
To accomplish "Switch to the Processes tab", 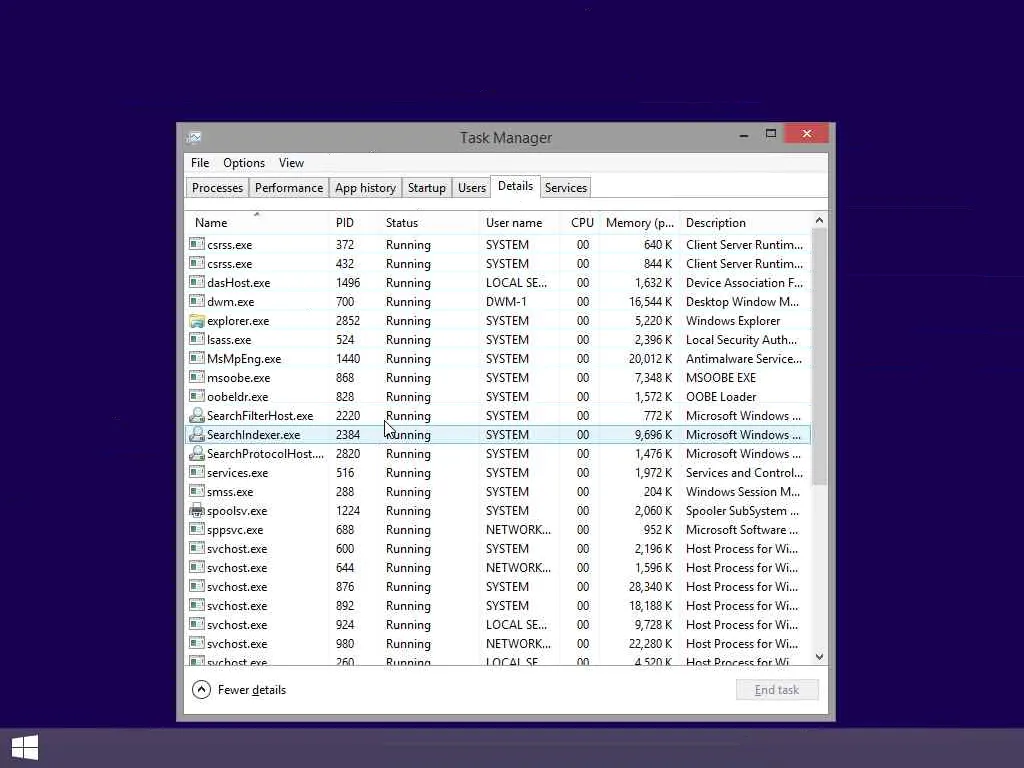I will click(217, 187).
